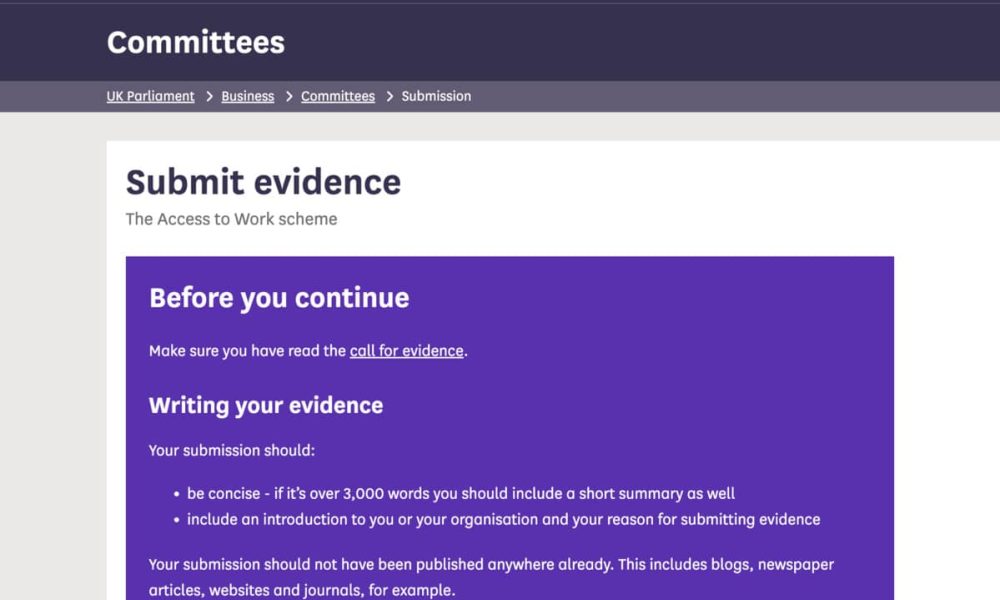Image resolution: width=1000 pixels, height=600 pixels.
Task: Click the Before you continue heading
Action: tap(279, 298)
